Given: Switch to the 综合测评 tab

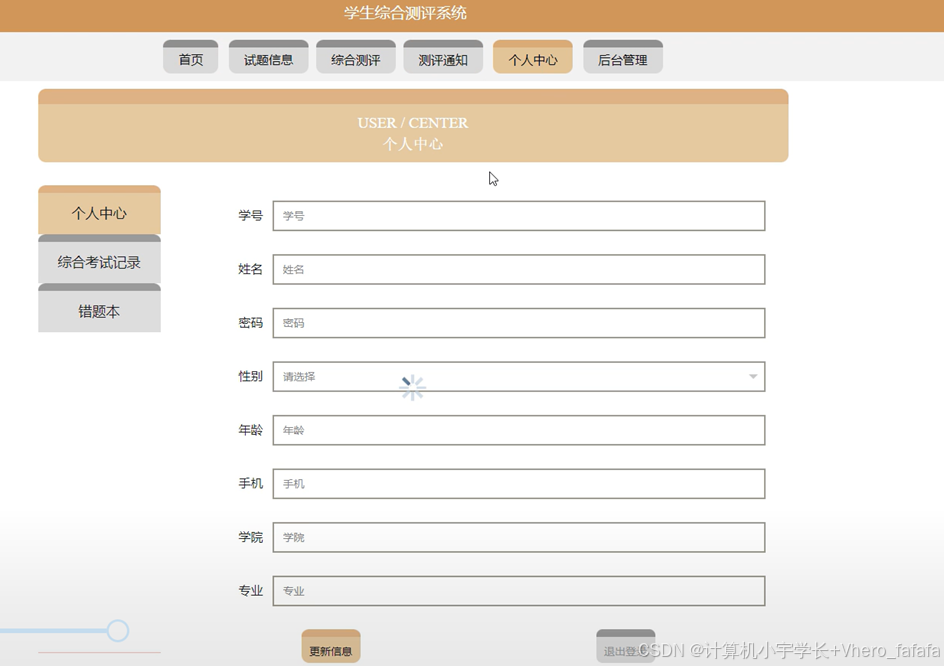Looking at the screenshot, I should pyautogui.click(x=356, y=57).
